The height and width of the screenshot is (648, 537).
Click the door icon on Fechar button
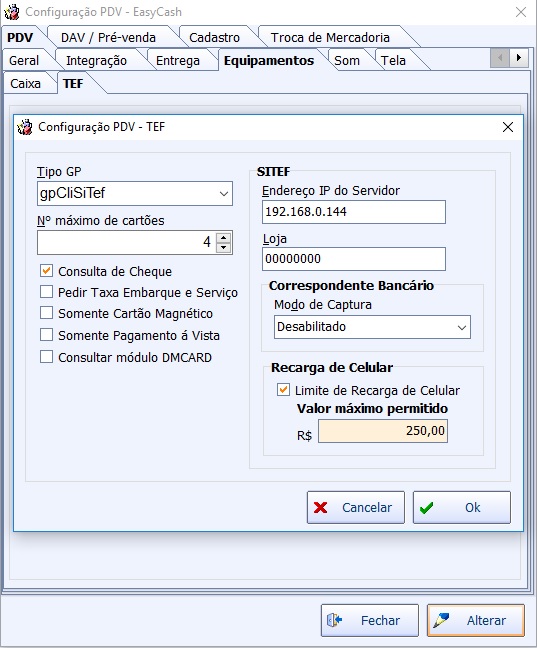click(334, 620)
